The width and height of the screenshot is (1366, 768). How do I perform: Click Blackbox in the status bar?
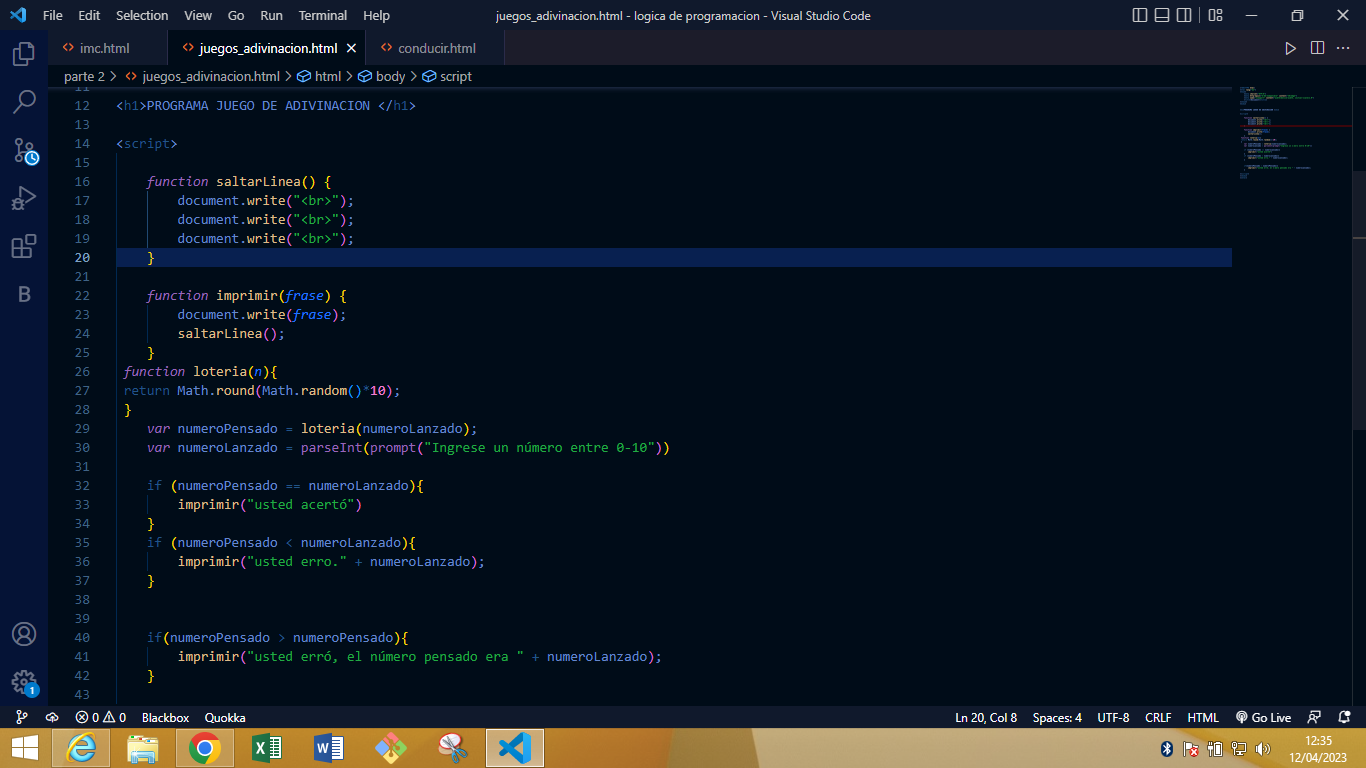coord(165,718)
